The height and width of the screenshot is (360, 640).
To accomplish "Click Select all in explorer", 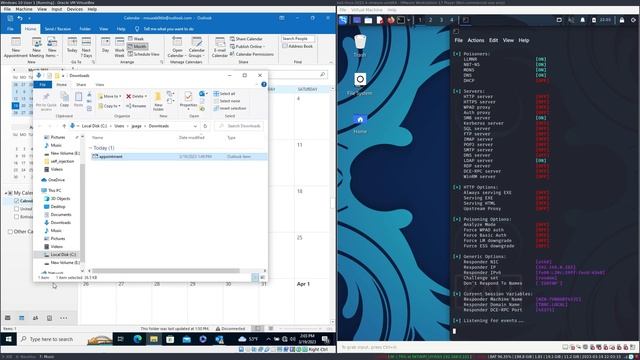I will click(x=224, y=93).
